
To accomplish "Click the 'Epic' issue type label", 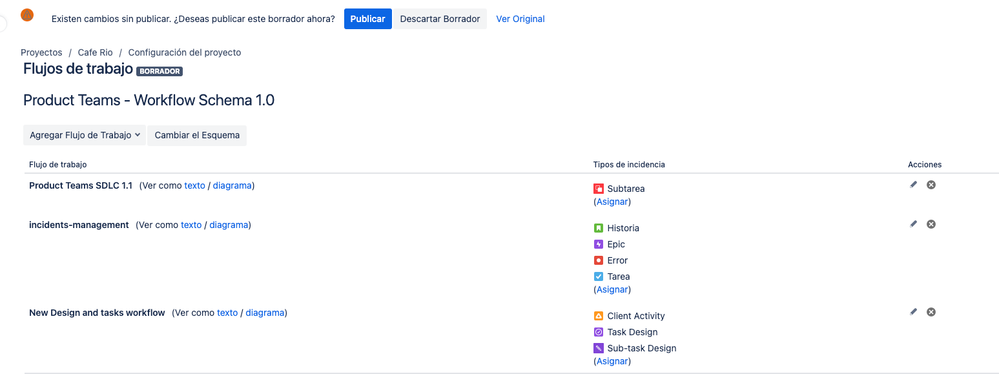I will pos(616,244).
